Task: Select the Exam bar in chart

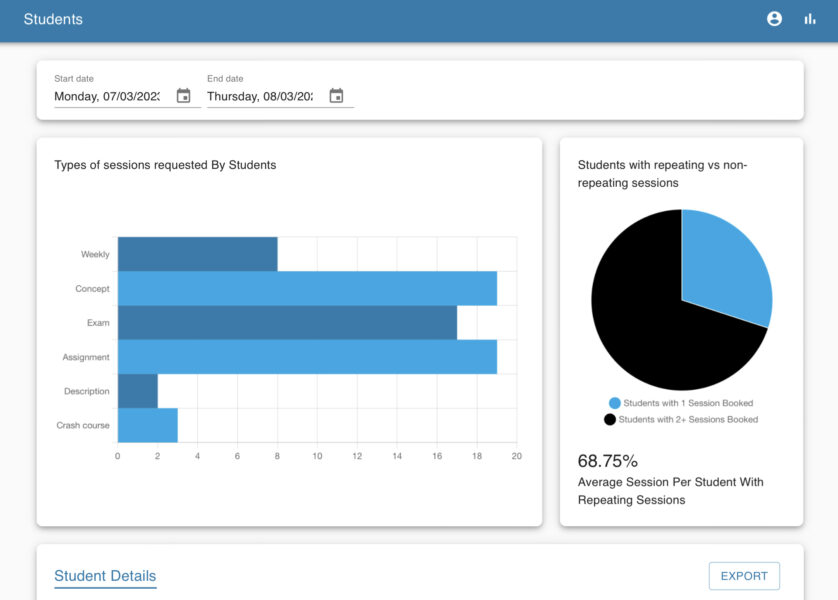Action: tap(287, 323)
